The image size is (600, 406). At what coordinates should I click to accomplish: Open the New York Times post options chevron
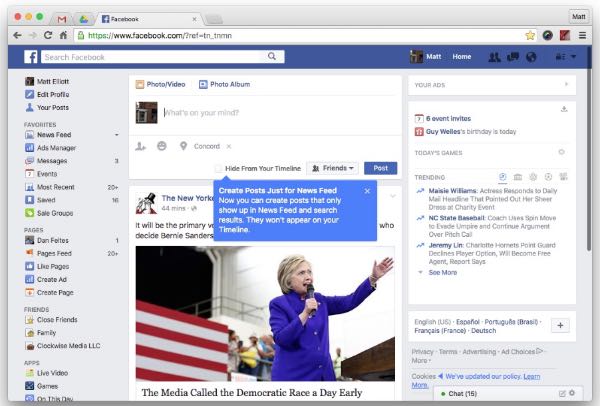coord(393,196)
